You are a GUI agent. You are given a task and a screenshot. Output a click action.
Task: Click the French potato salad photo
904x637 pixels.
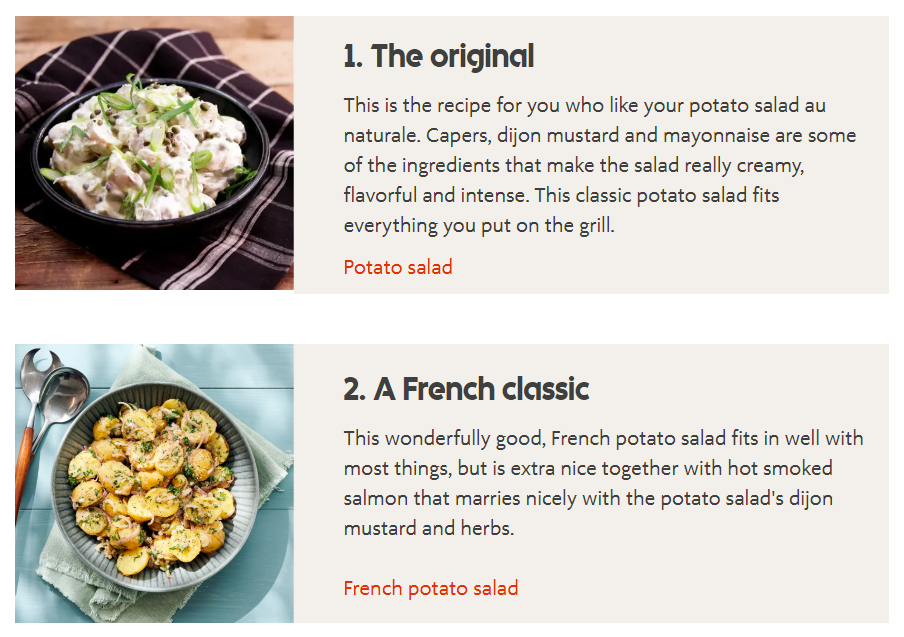[155, 483]
